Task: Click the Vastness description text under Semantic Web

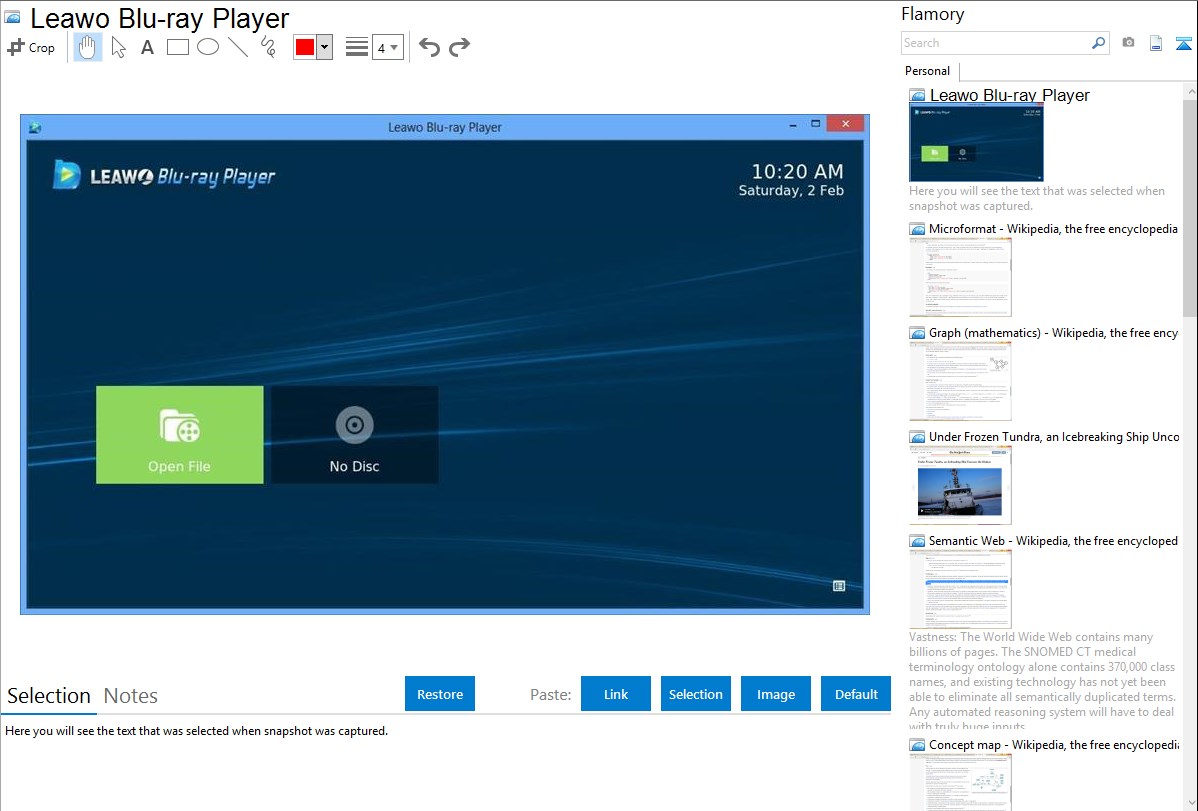Action: (1042, 681)
